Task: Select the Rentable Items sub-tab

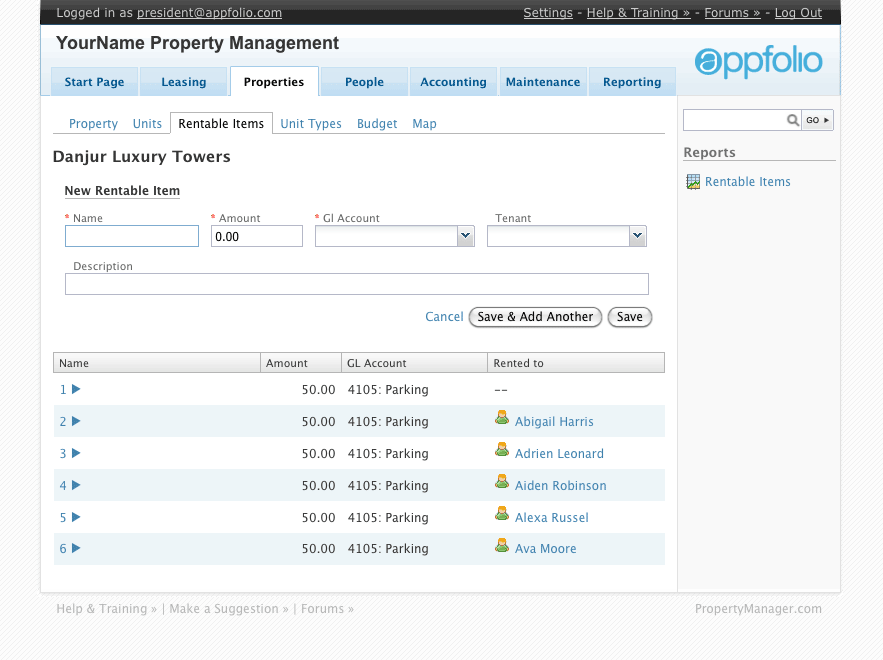Action: coord(221,123)
